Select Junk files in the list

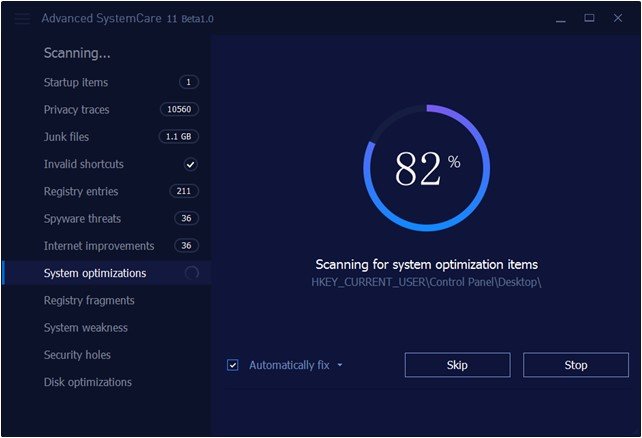tap(106, 137)
